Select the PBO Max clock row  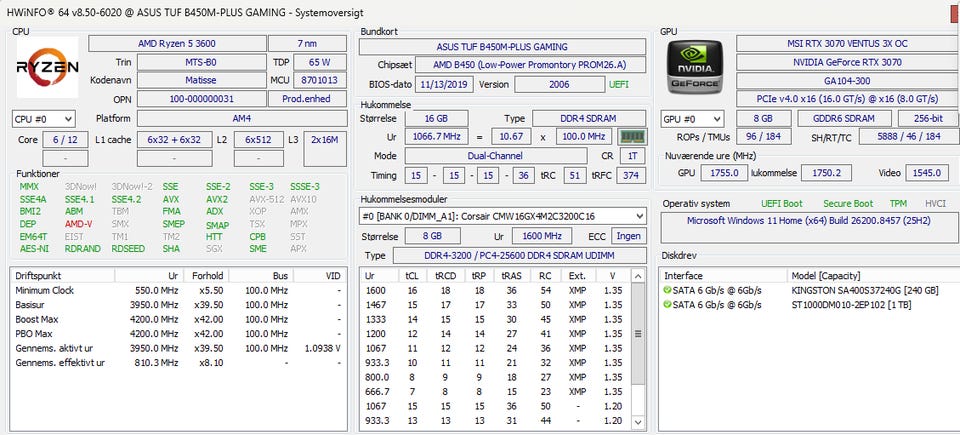[178, 334]
